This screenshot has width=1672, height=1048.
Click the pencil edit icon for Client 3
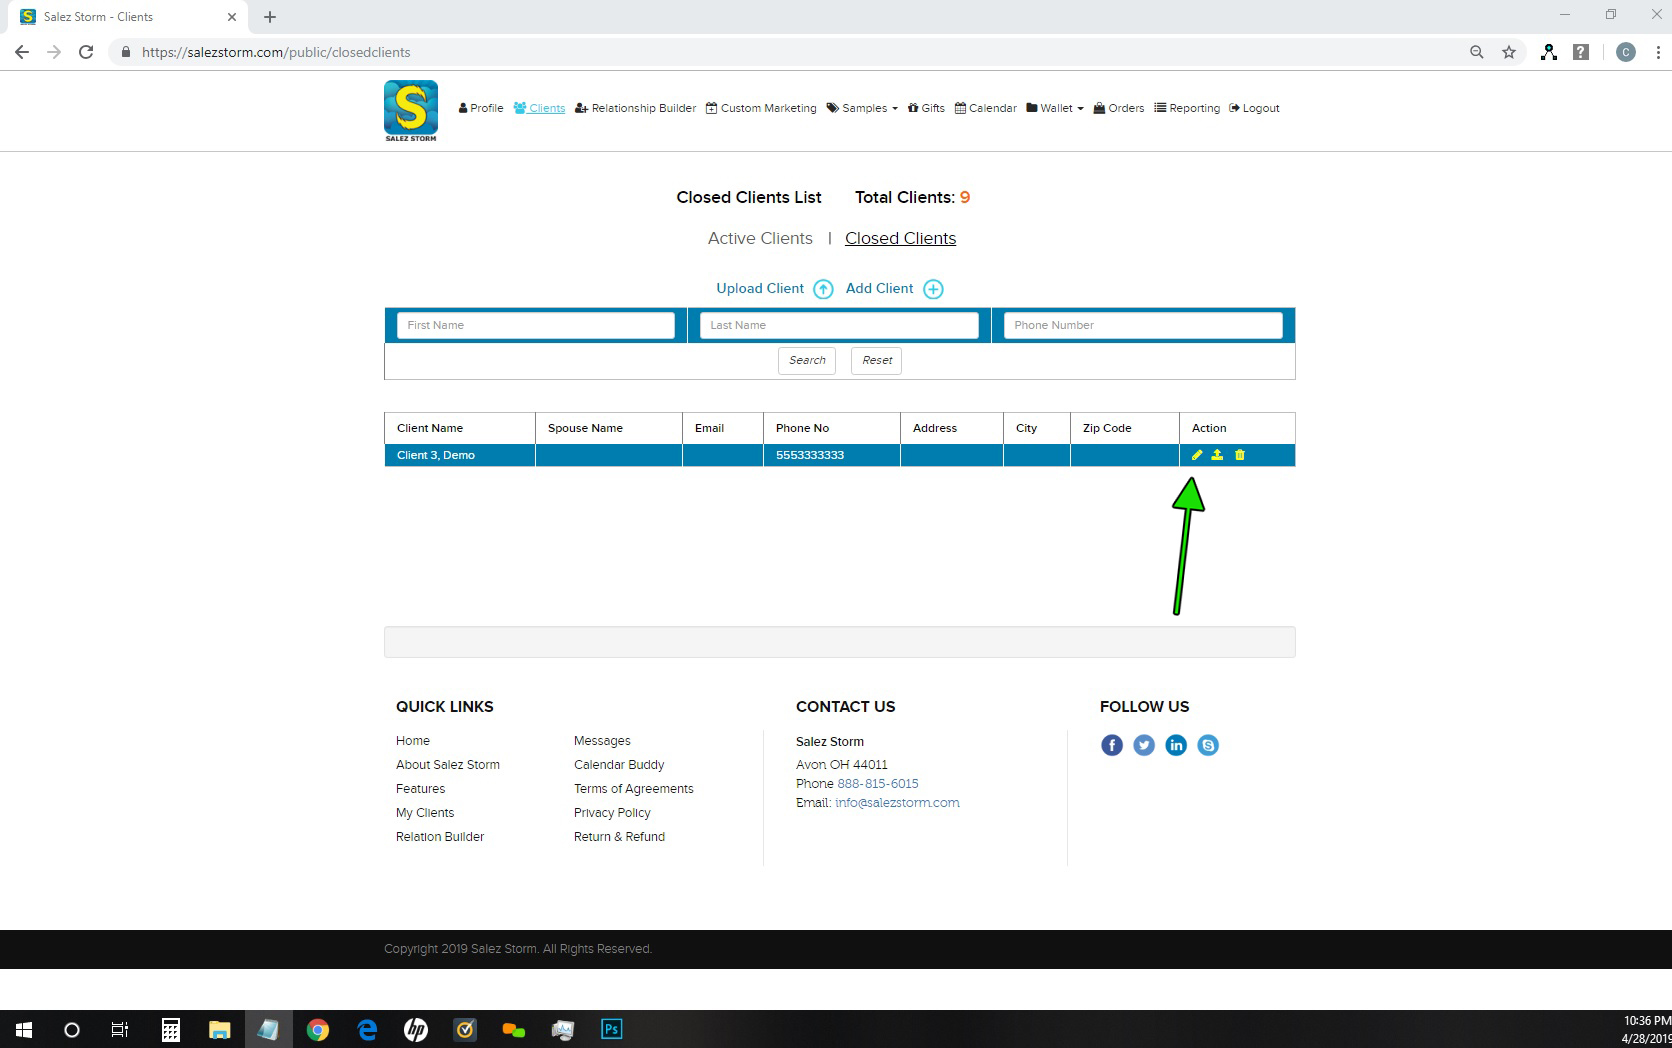click(1196, 455)
